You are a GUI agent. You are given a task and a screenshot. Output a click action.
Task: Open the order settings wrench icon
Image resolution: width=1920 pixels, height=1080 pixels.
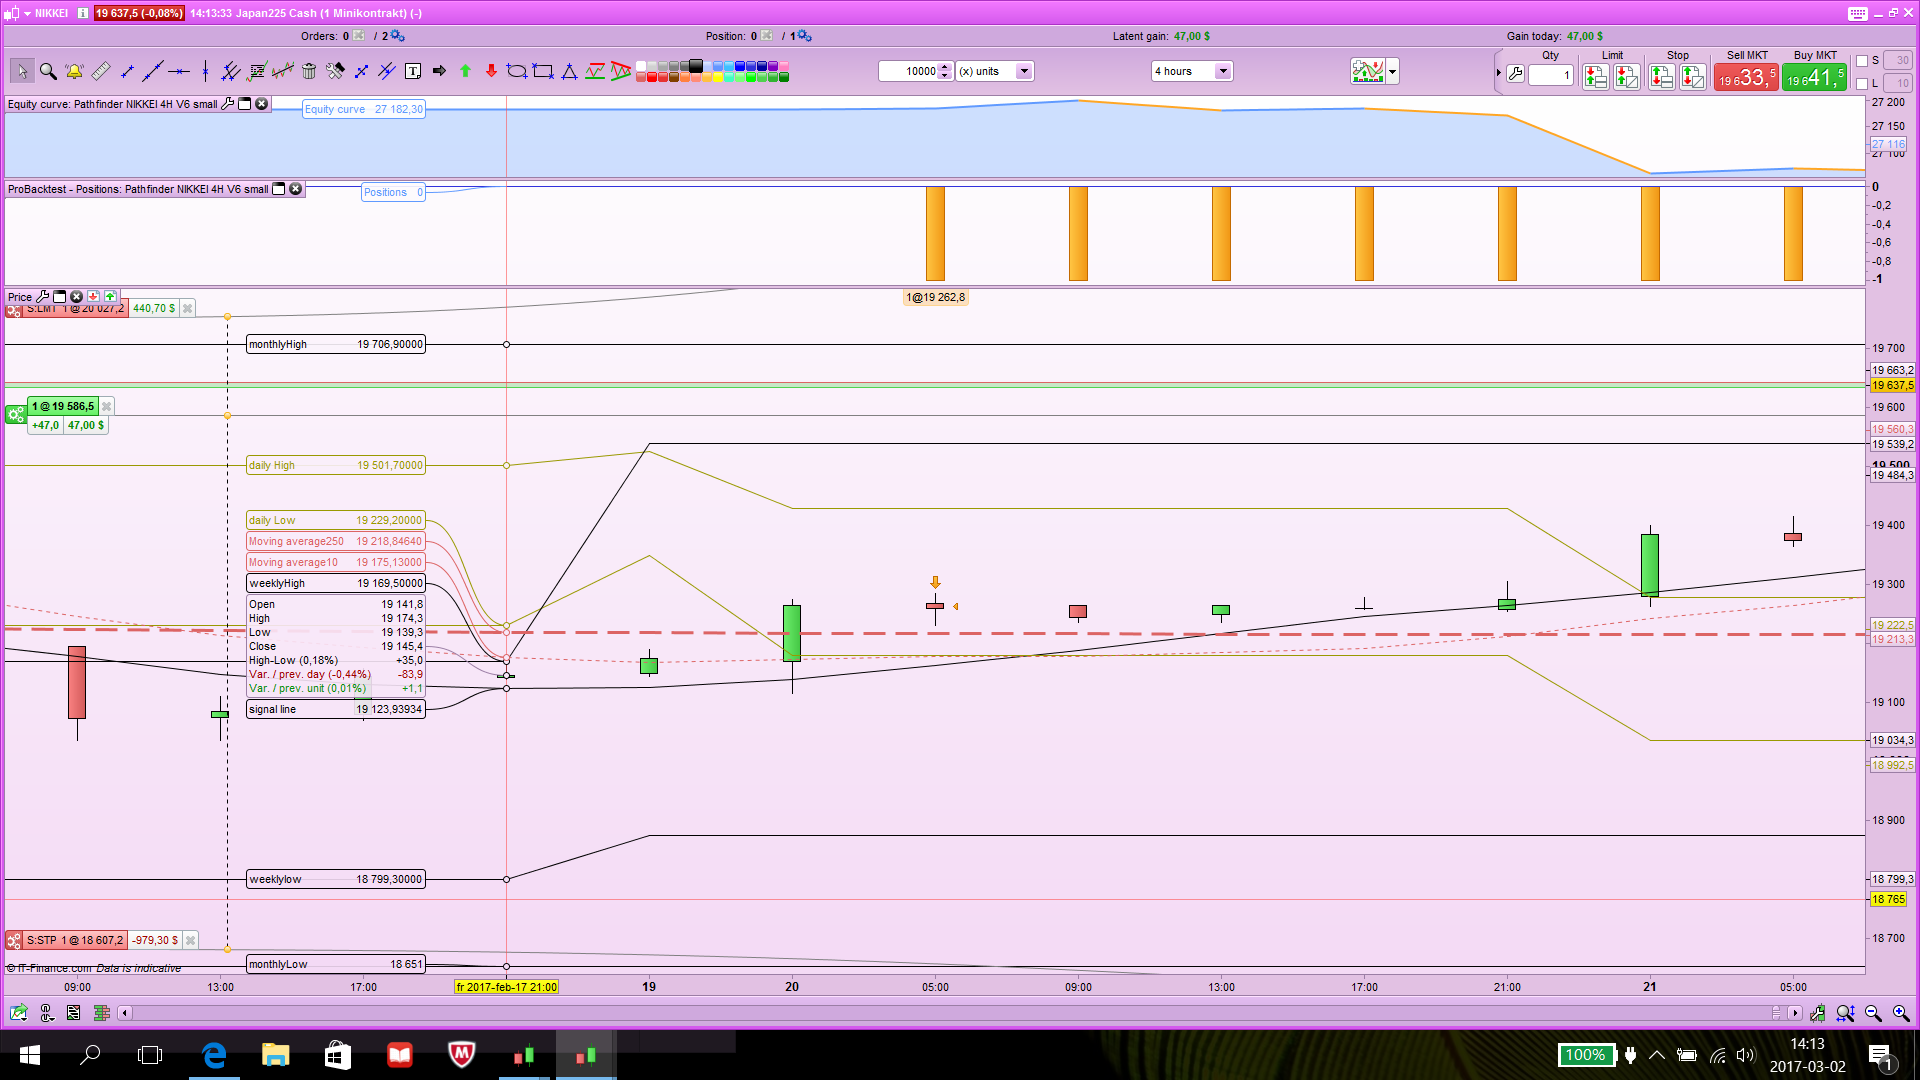pos(1516,74)
